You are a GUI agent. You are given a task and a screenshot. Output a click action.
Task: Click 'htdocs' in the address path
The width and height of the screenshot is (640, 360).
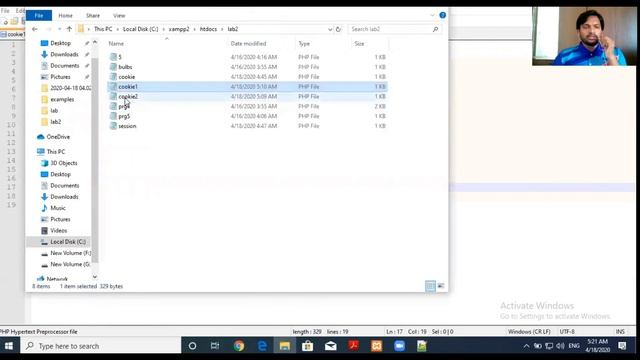[208, 29]
